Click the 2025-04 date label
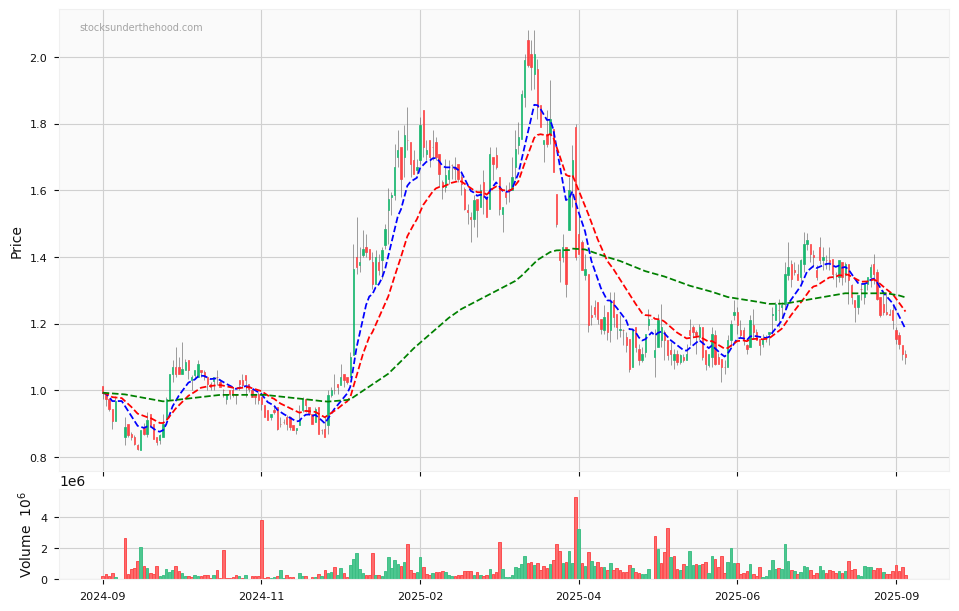This screenshot has width=959, height=611. (579, 596)
